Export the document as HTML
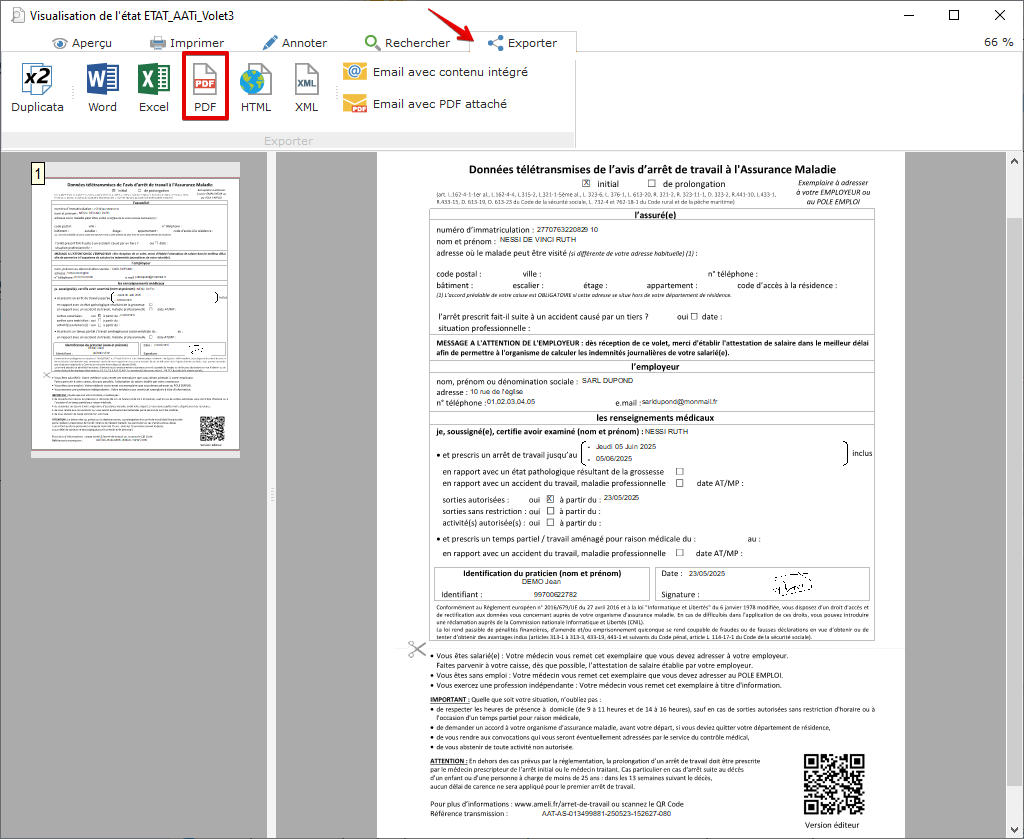 pos(256,88)
